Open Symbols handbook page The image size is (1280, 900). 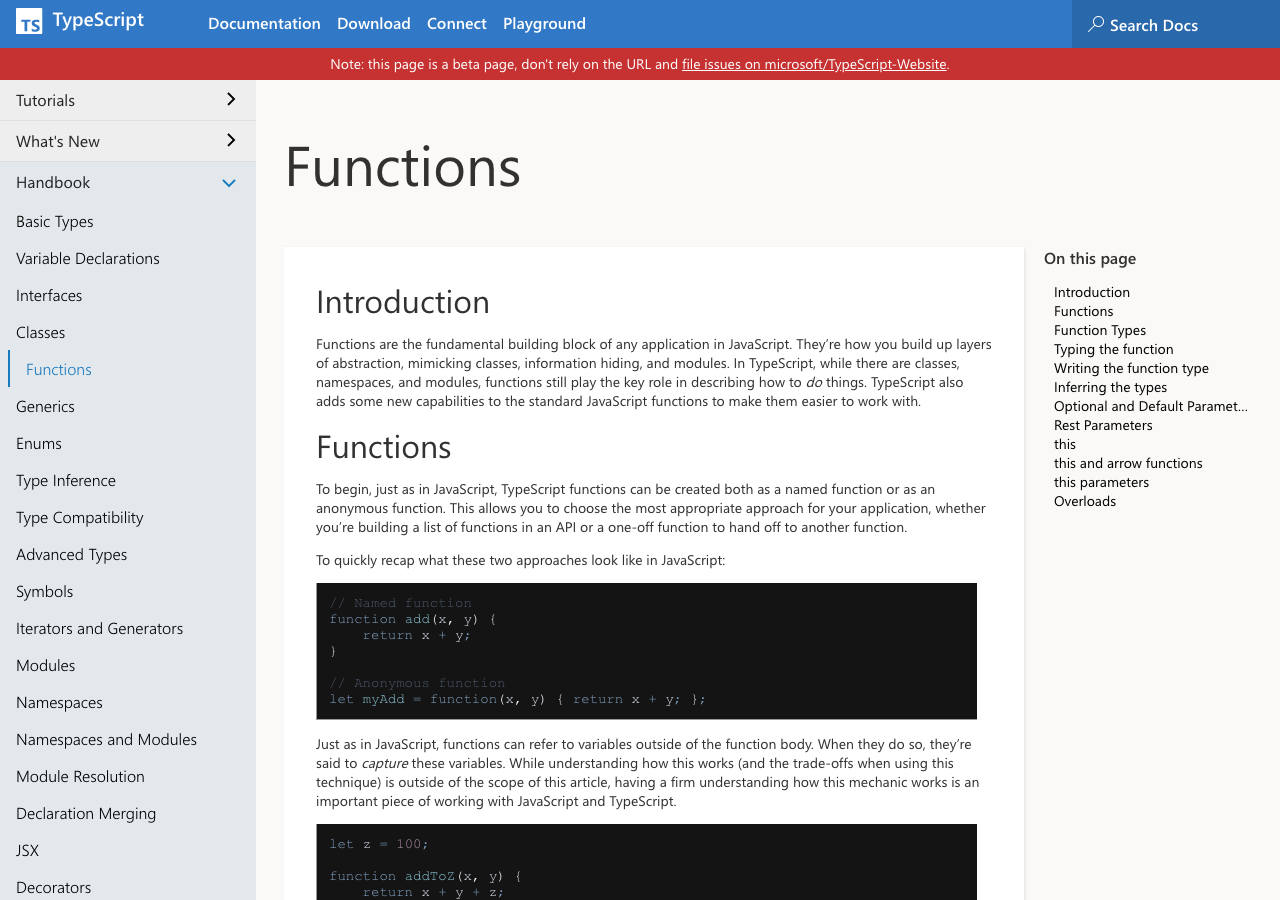point(45,591)
